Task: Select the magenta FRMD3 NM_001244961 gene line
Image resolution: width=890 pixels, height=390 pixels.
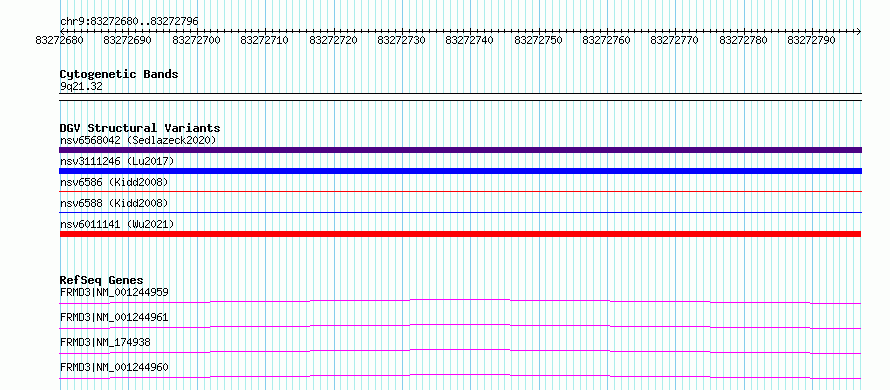Action: click(x=460, y=326)
